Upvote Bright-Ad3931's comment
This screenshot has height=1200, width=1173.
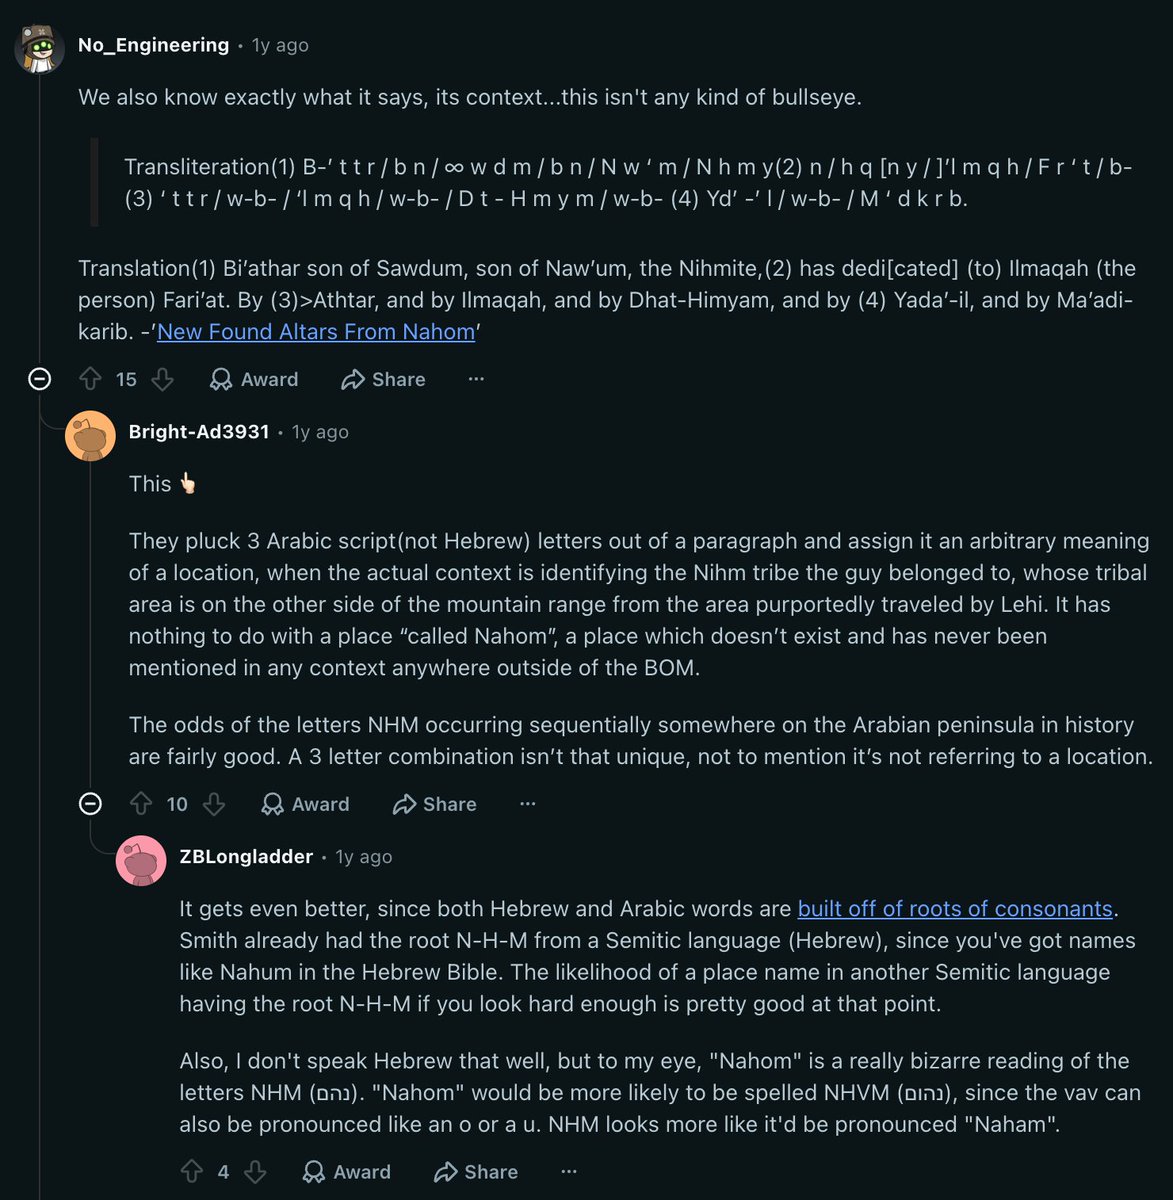tap(141, 804)
